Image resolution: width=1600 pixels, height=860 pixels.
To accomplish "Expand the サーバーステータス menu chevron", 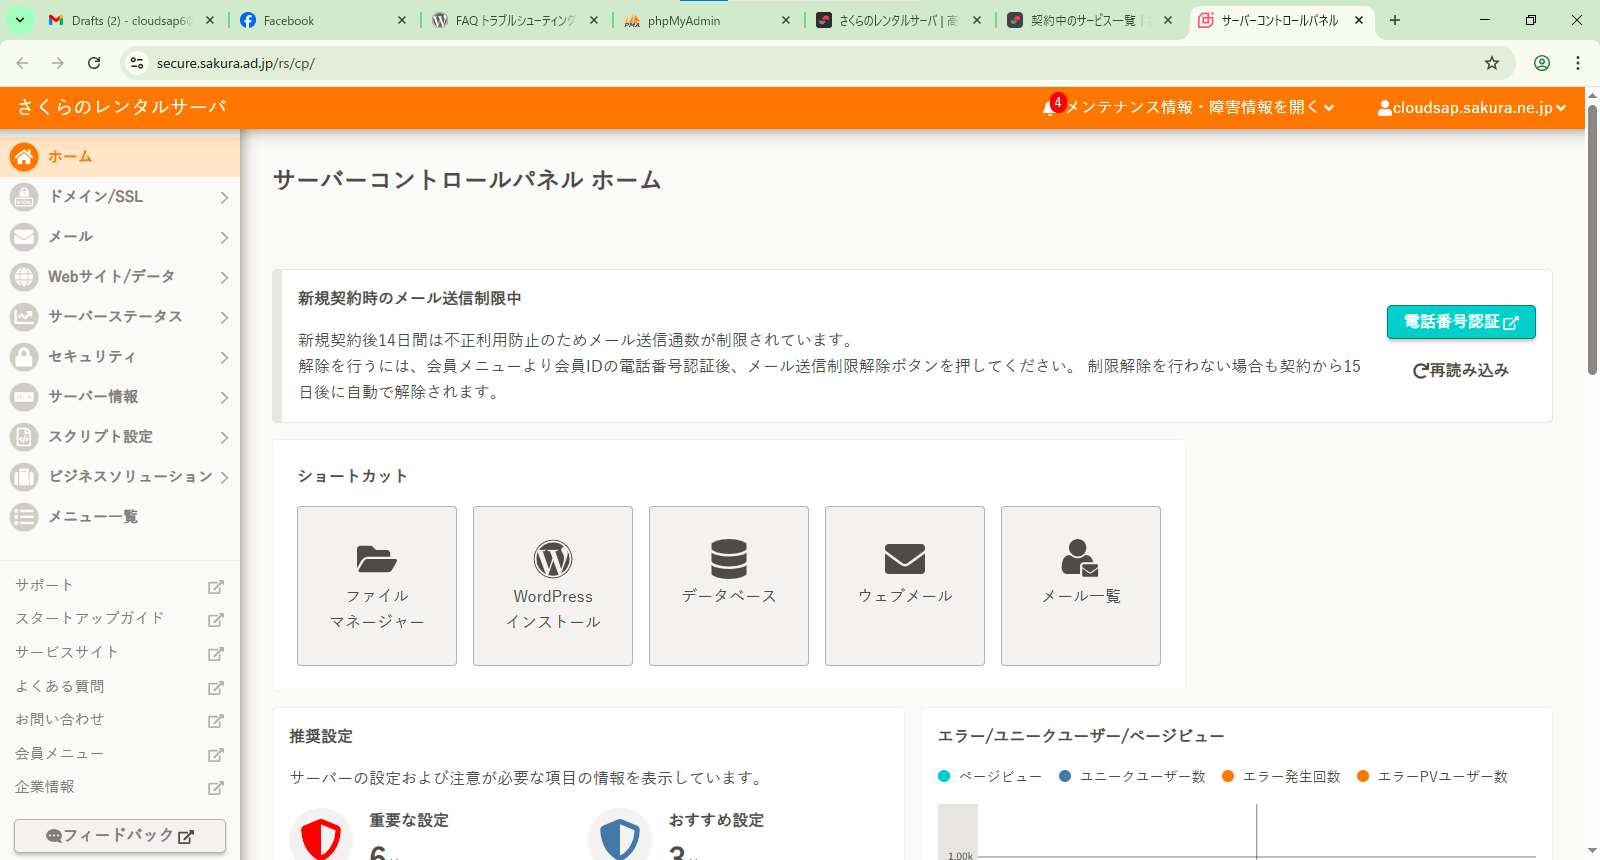I will coord(224,317).
